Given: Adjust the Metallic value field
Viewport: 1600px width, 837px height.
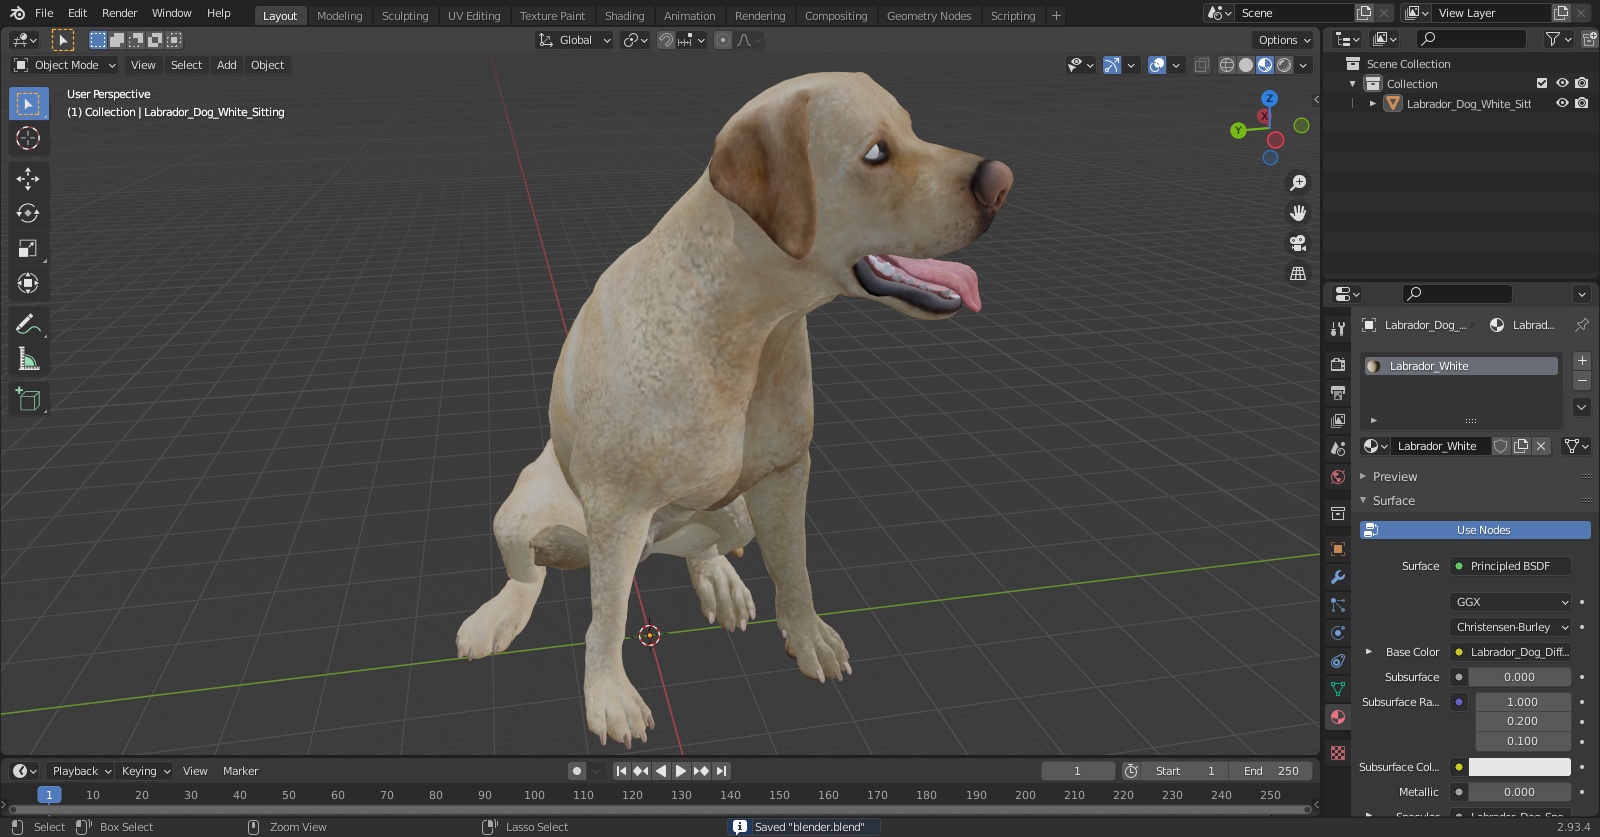Looking at the screenshot, I should (x=1519, y=792).
